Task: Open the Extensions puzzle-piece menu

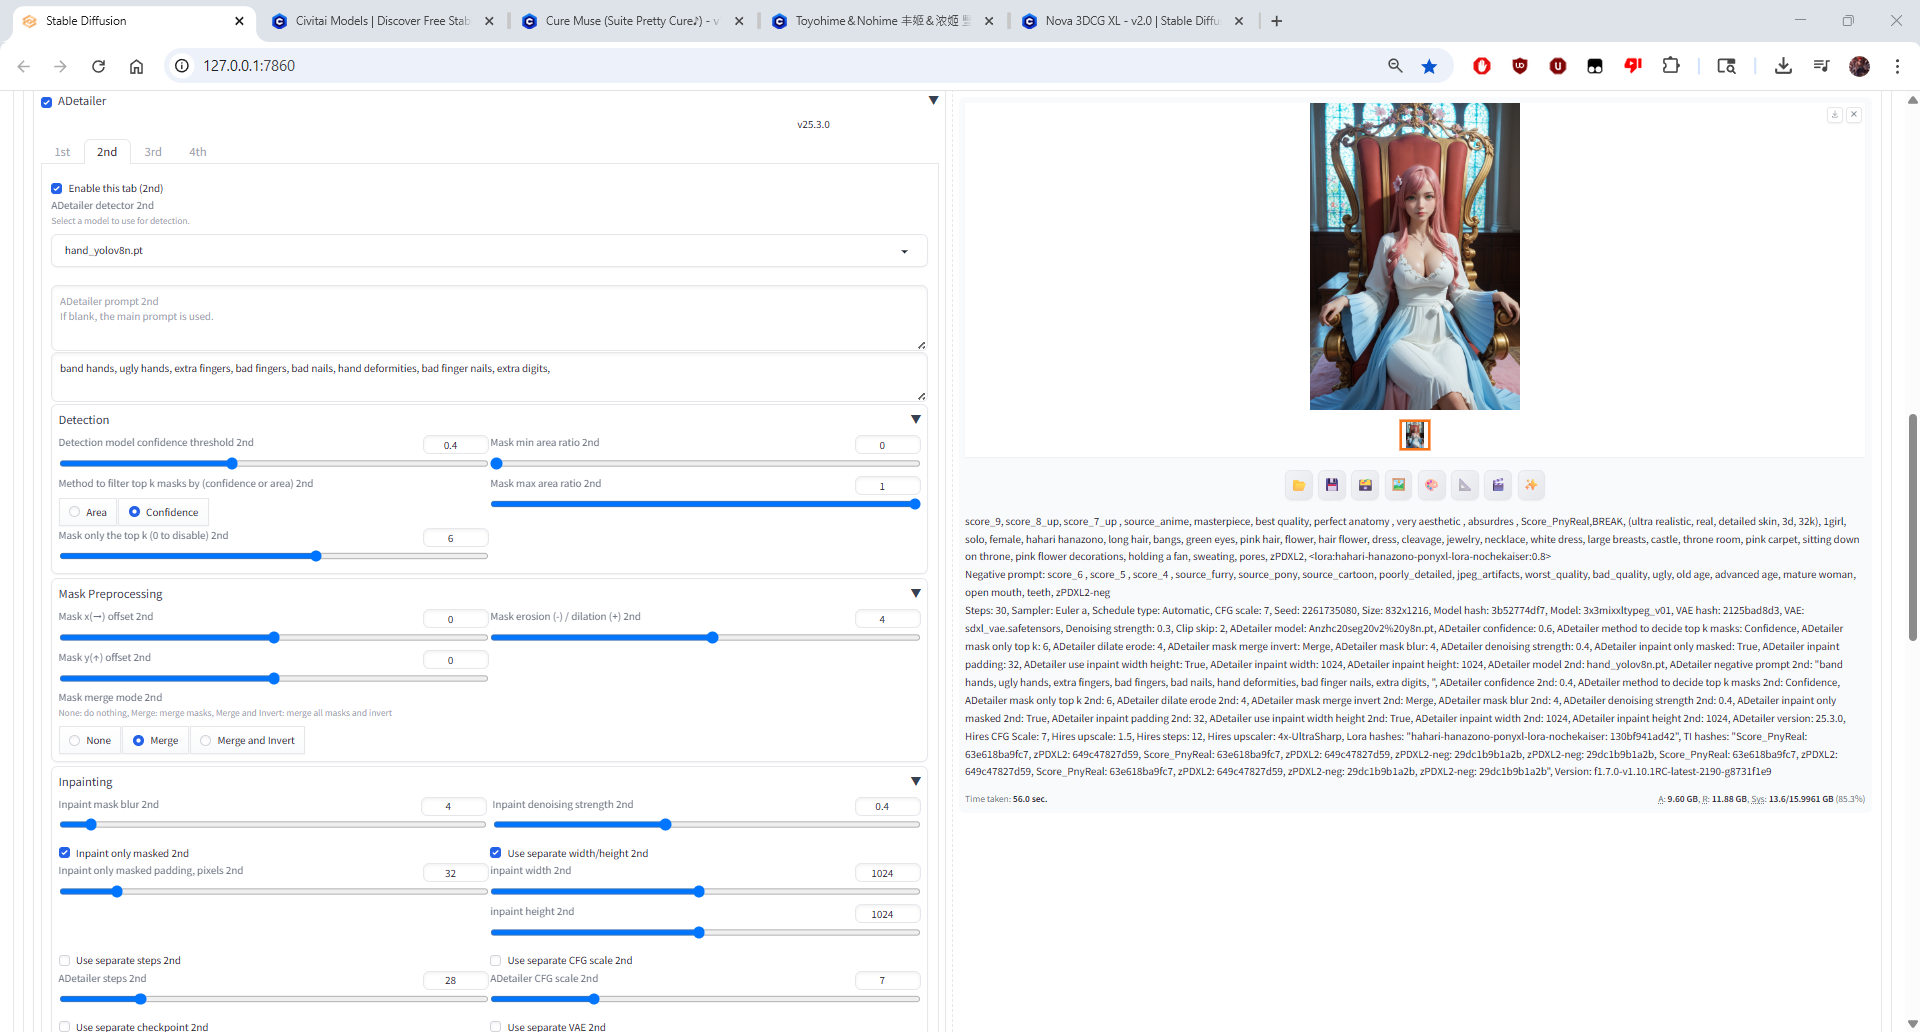Action: (x=1671, y=66)
